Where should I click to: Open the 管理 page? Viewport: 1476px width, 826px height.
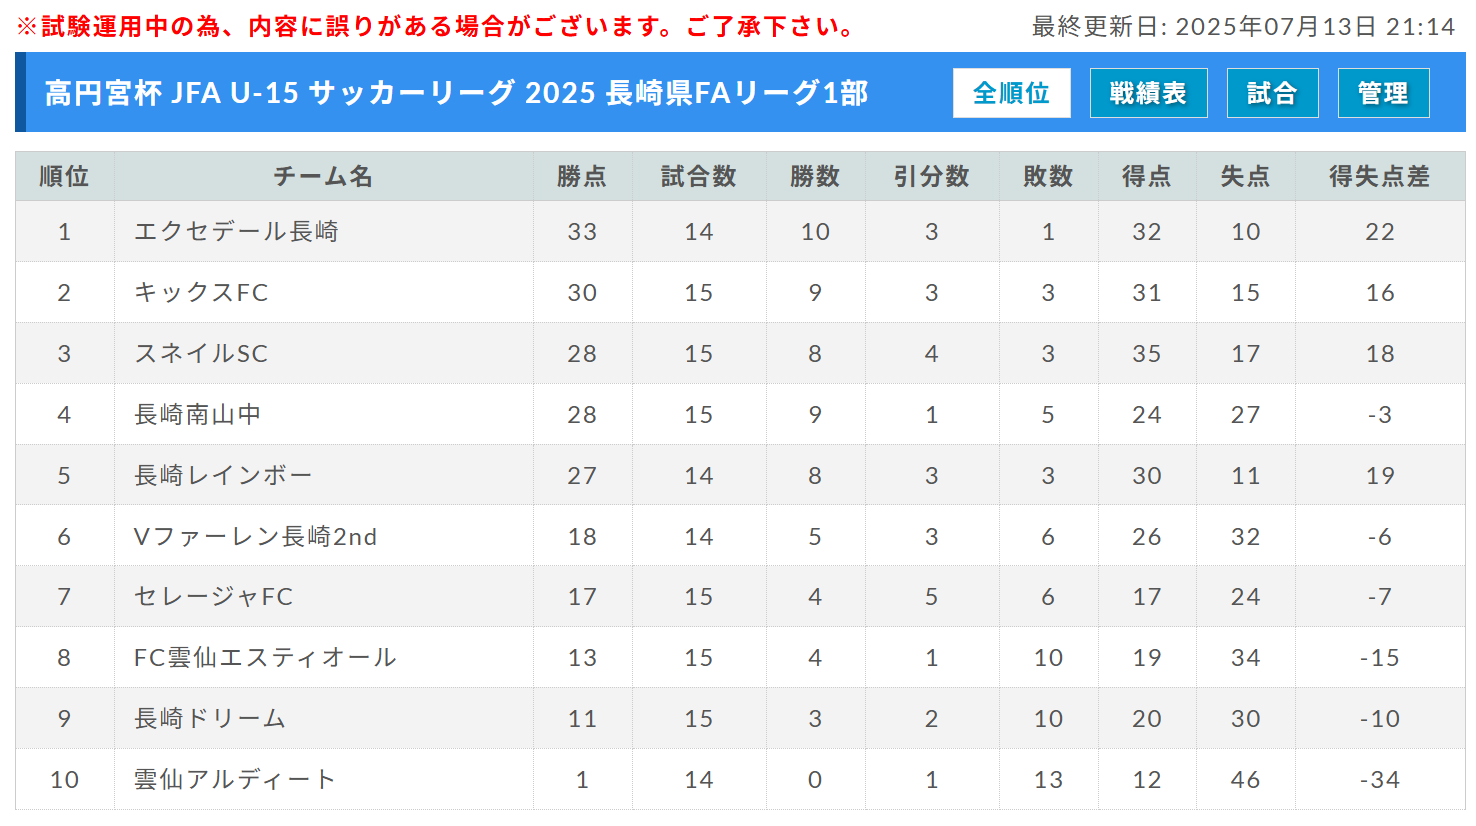pos(1383,93)
